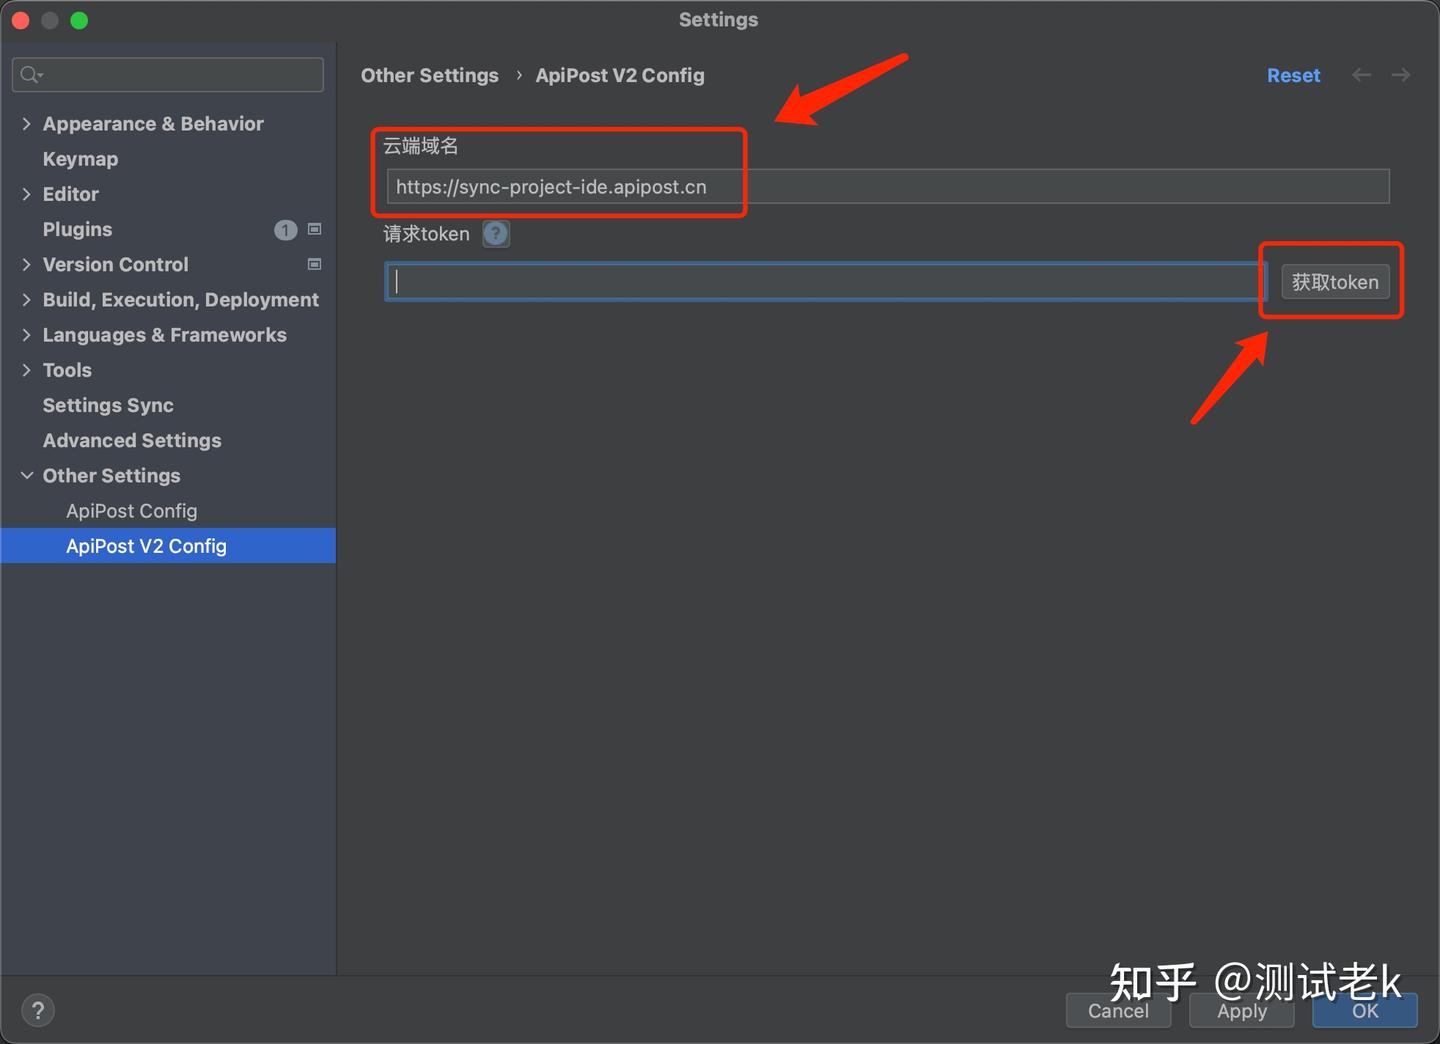Click the project-level icon next to Plugins
Image resolution: width=1440 pixels, height=1044 pixels.
coord(315,229)
